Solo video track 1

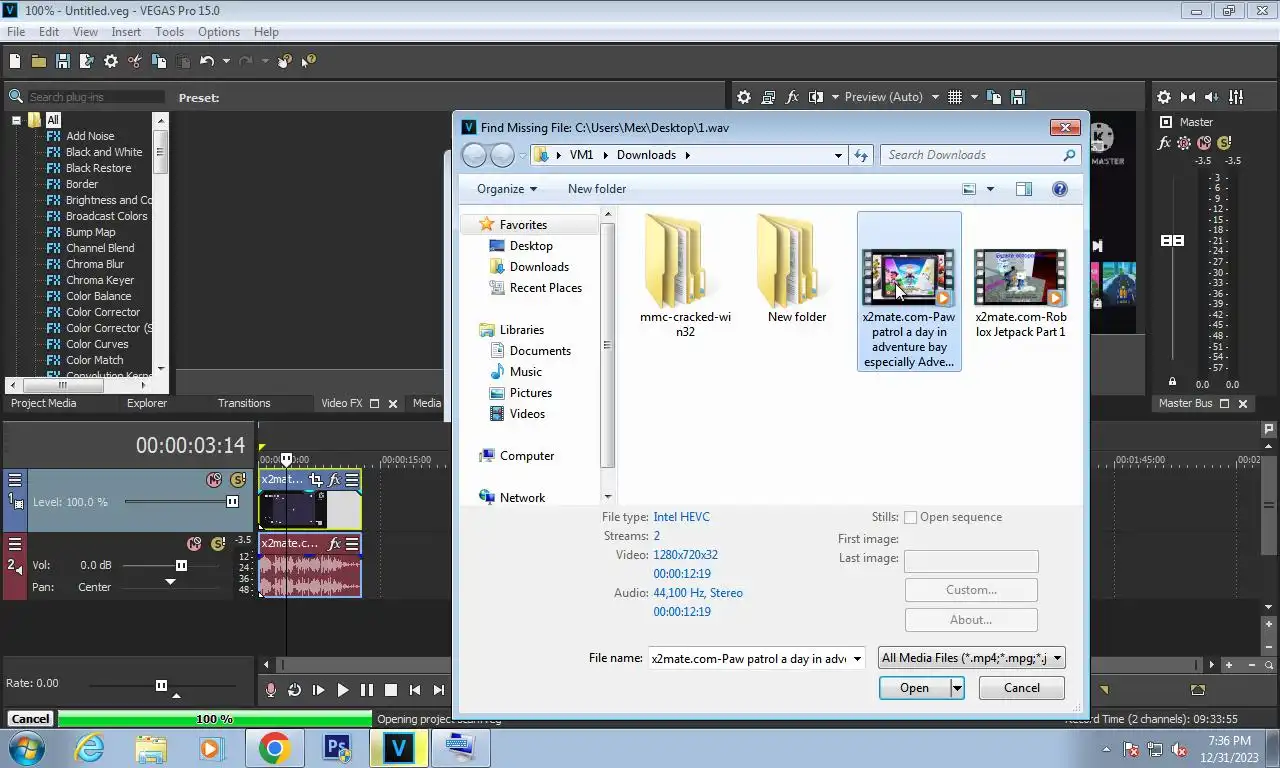[238, 480]
